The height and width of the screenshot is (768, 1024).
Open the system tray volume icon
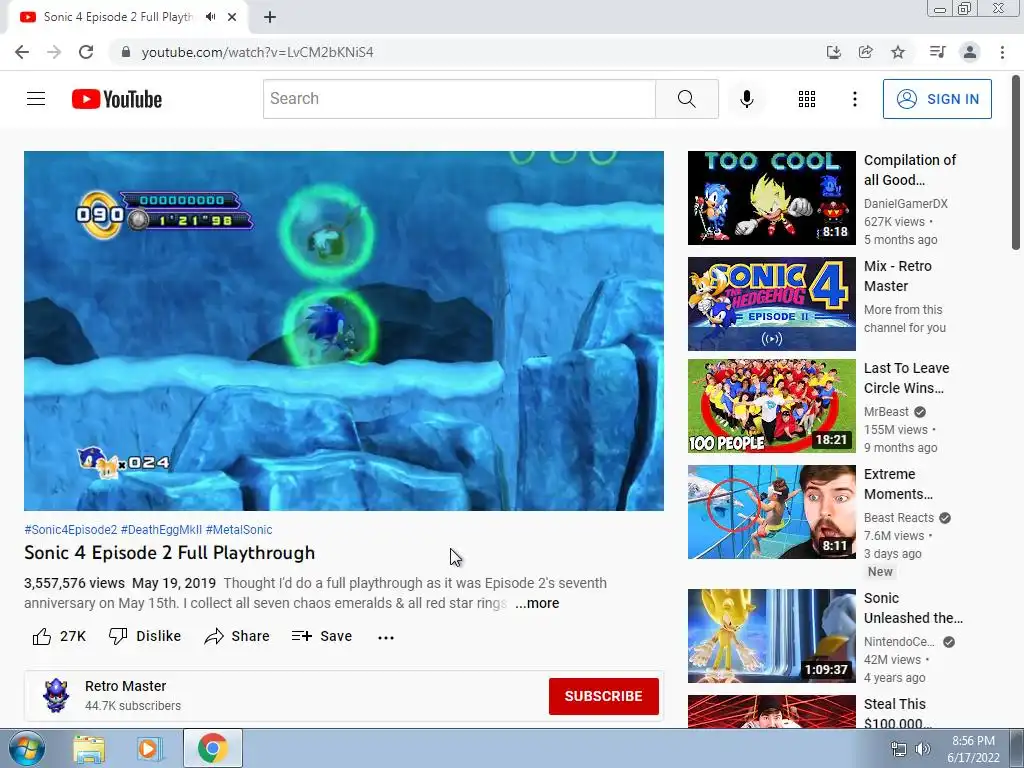pyautogui.click(x=923, y=749)
